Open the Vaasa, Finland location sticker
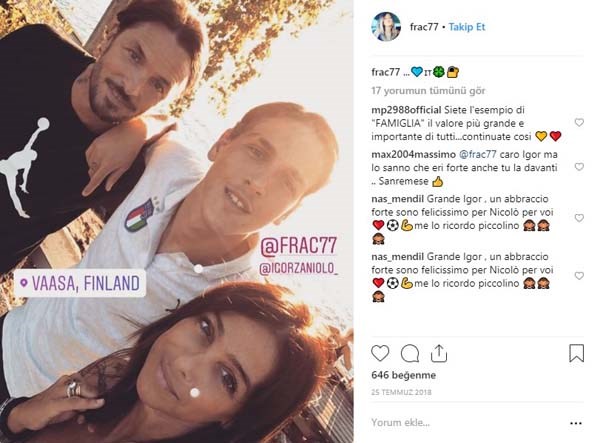This screenshot has height=443, width=600. pyautogui.click(x=80, y=283)
